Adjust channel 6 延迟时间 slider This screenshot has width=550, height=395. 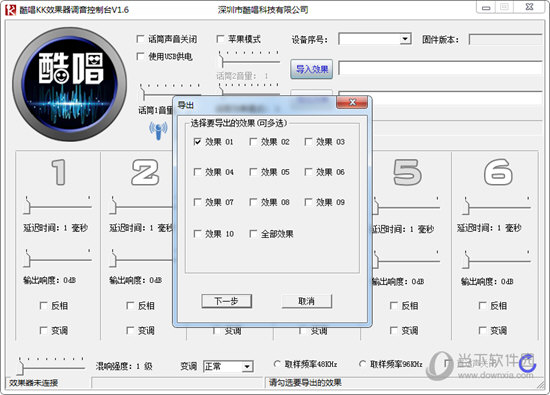(x=497, y=205)
